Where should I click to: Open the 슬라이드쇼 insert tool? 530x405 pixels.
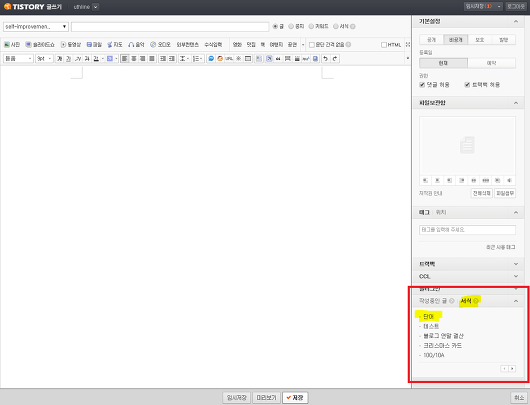[x=40, y=45]
